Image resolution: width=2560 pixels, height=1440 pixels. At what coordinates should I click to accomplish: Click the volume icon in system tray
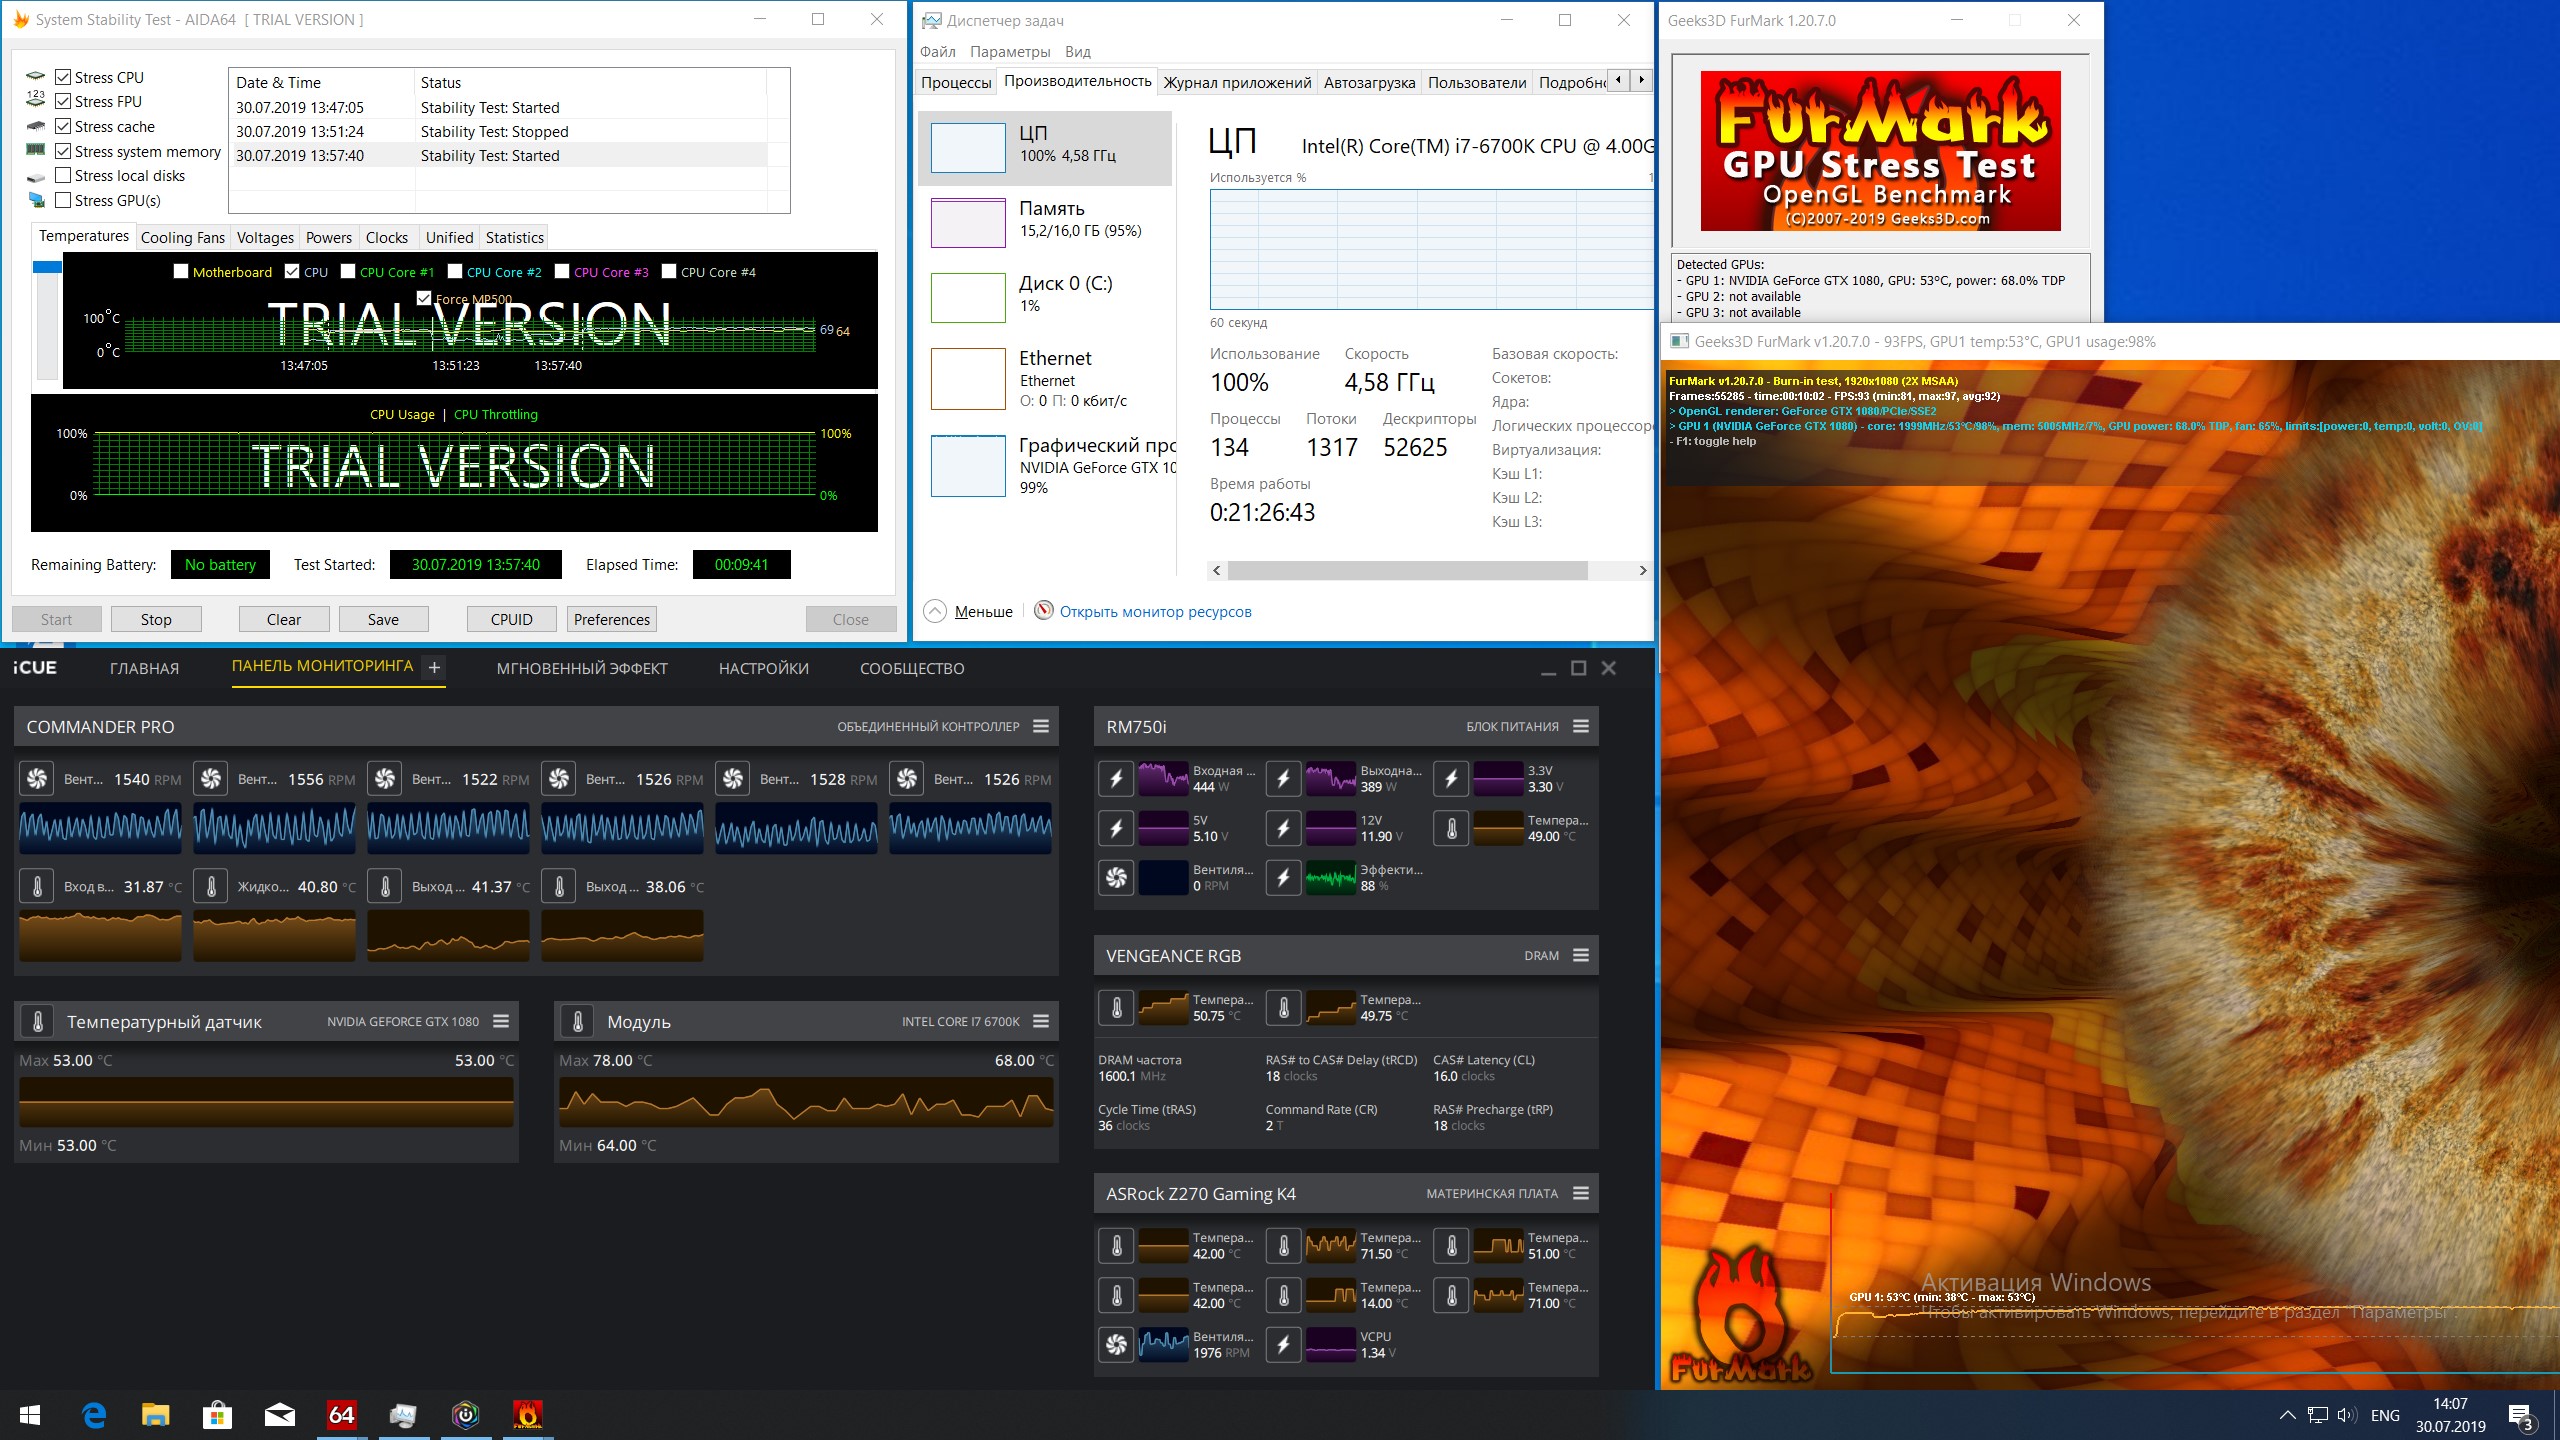pos(2347,1415)
